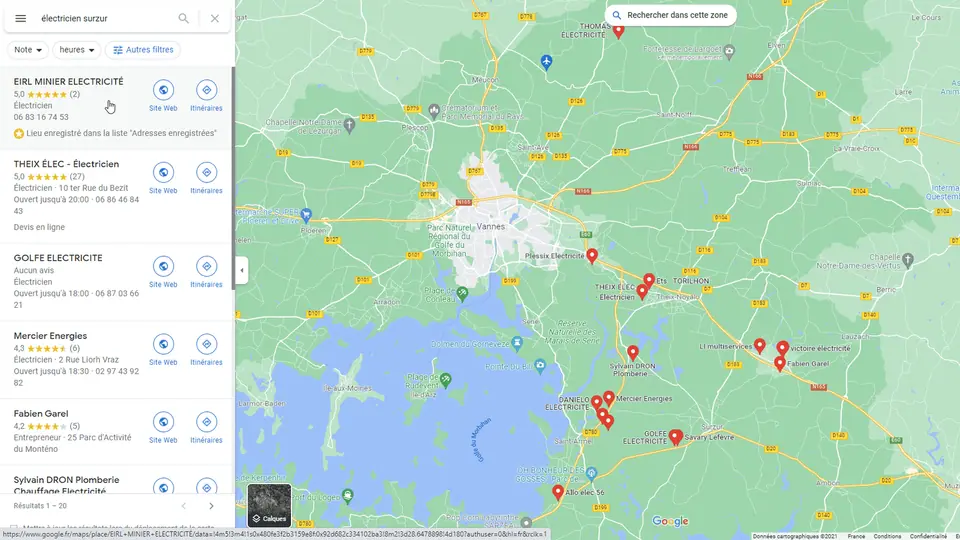960x540 pixels.
Task: Click 'Rechercher dans cette zone' button
Action: [x=670, y=15]
